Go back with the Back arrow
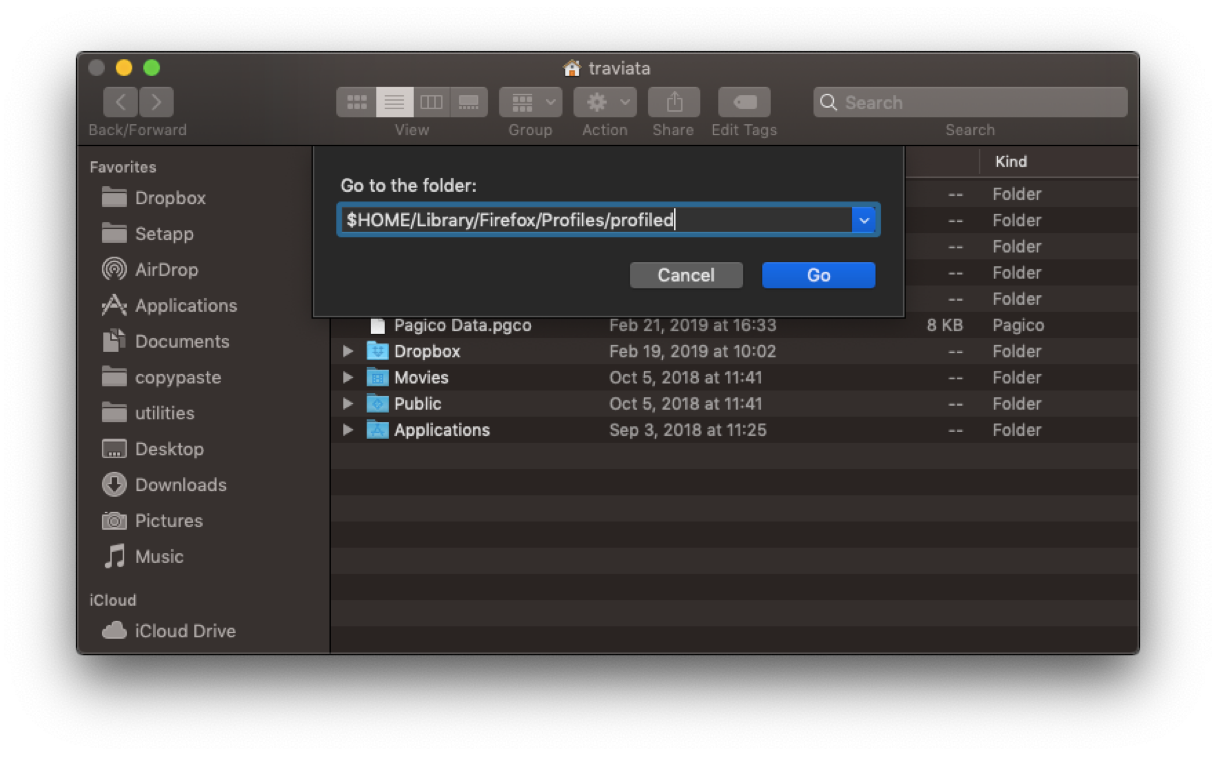The image size is (1216, 760). [120, 102]
